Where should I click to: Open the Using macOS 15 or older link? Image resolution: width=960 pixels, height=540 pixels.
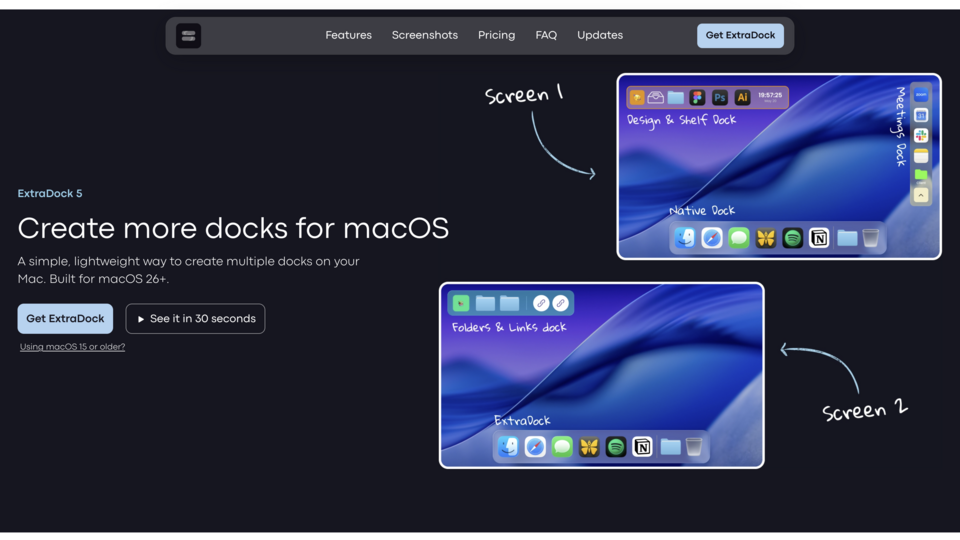72,347
